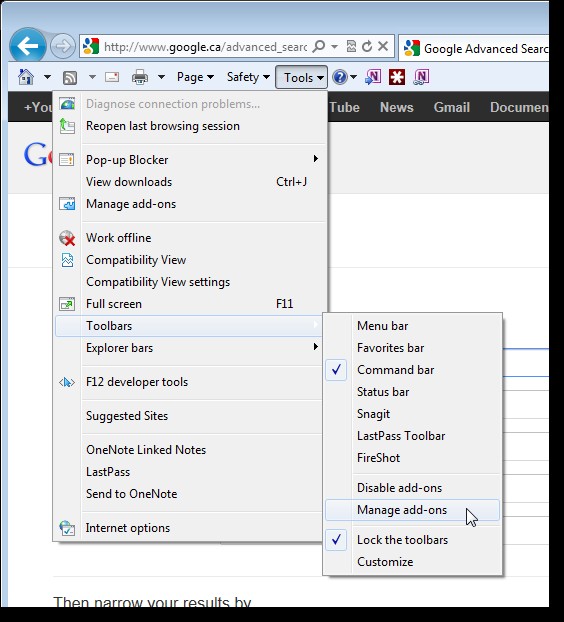564x622 pixels.
Task: Open the Print dropdown arrow
Action: [x=161, y=77]
